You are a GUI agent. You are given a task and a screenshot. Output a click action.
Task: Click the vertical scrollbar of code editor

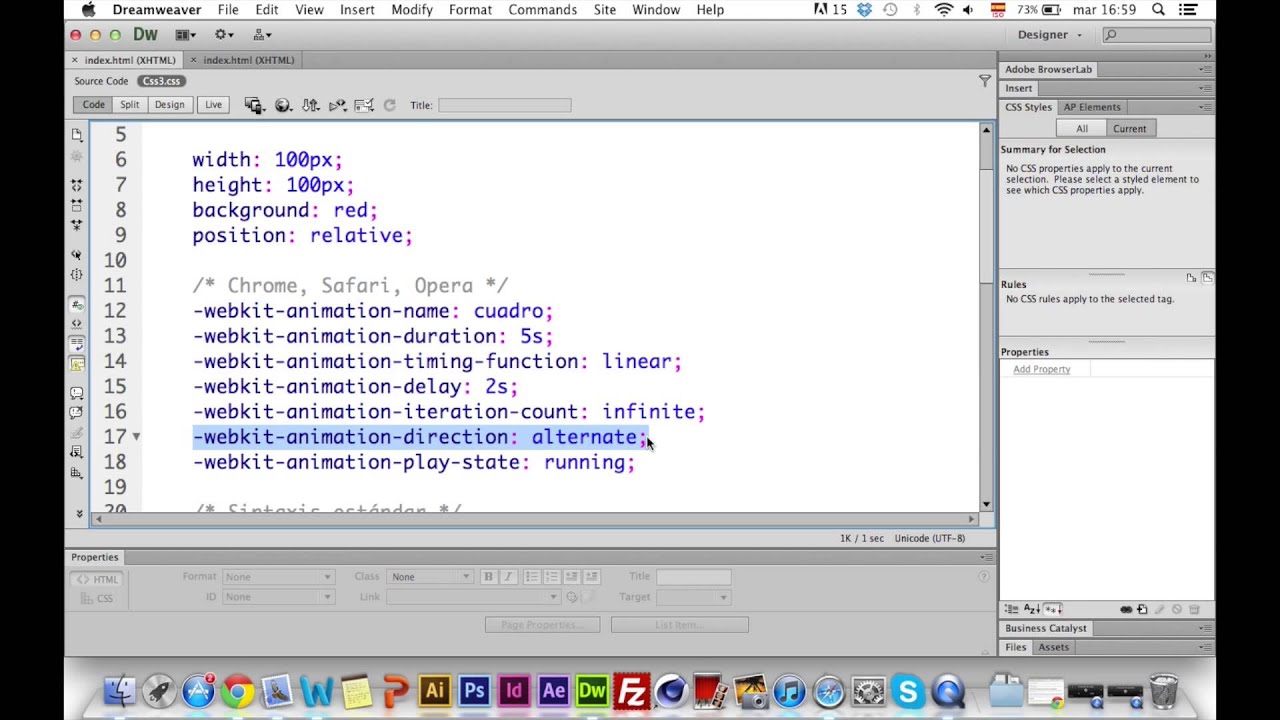click(986, 317)
